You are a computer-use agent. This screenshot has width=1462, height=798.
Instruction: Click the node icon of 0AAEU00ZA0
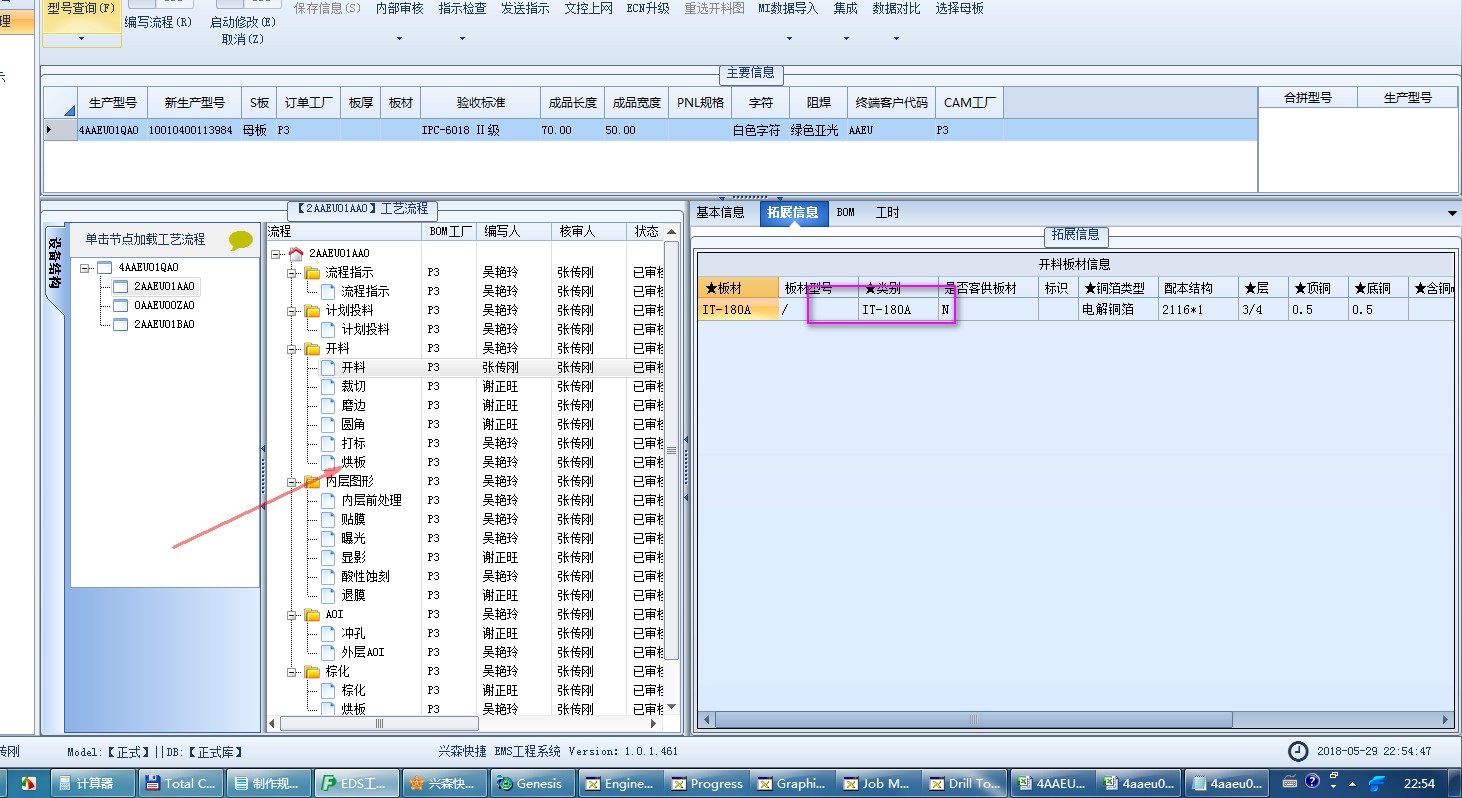[x=120, y=306]
